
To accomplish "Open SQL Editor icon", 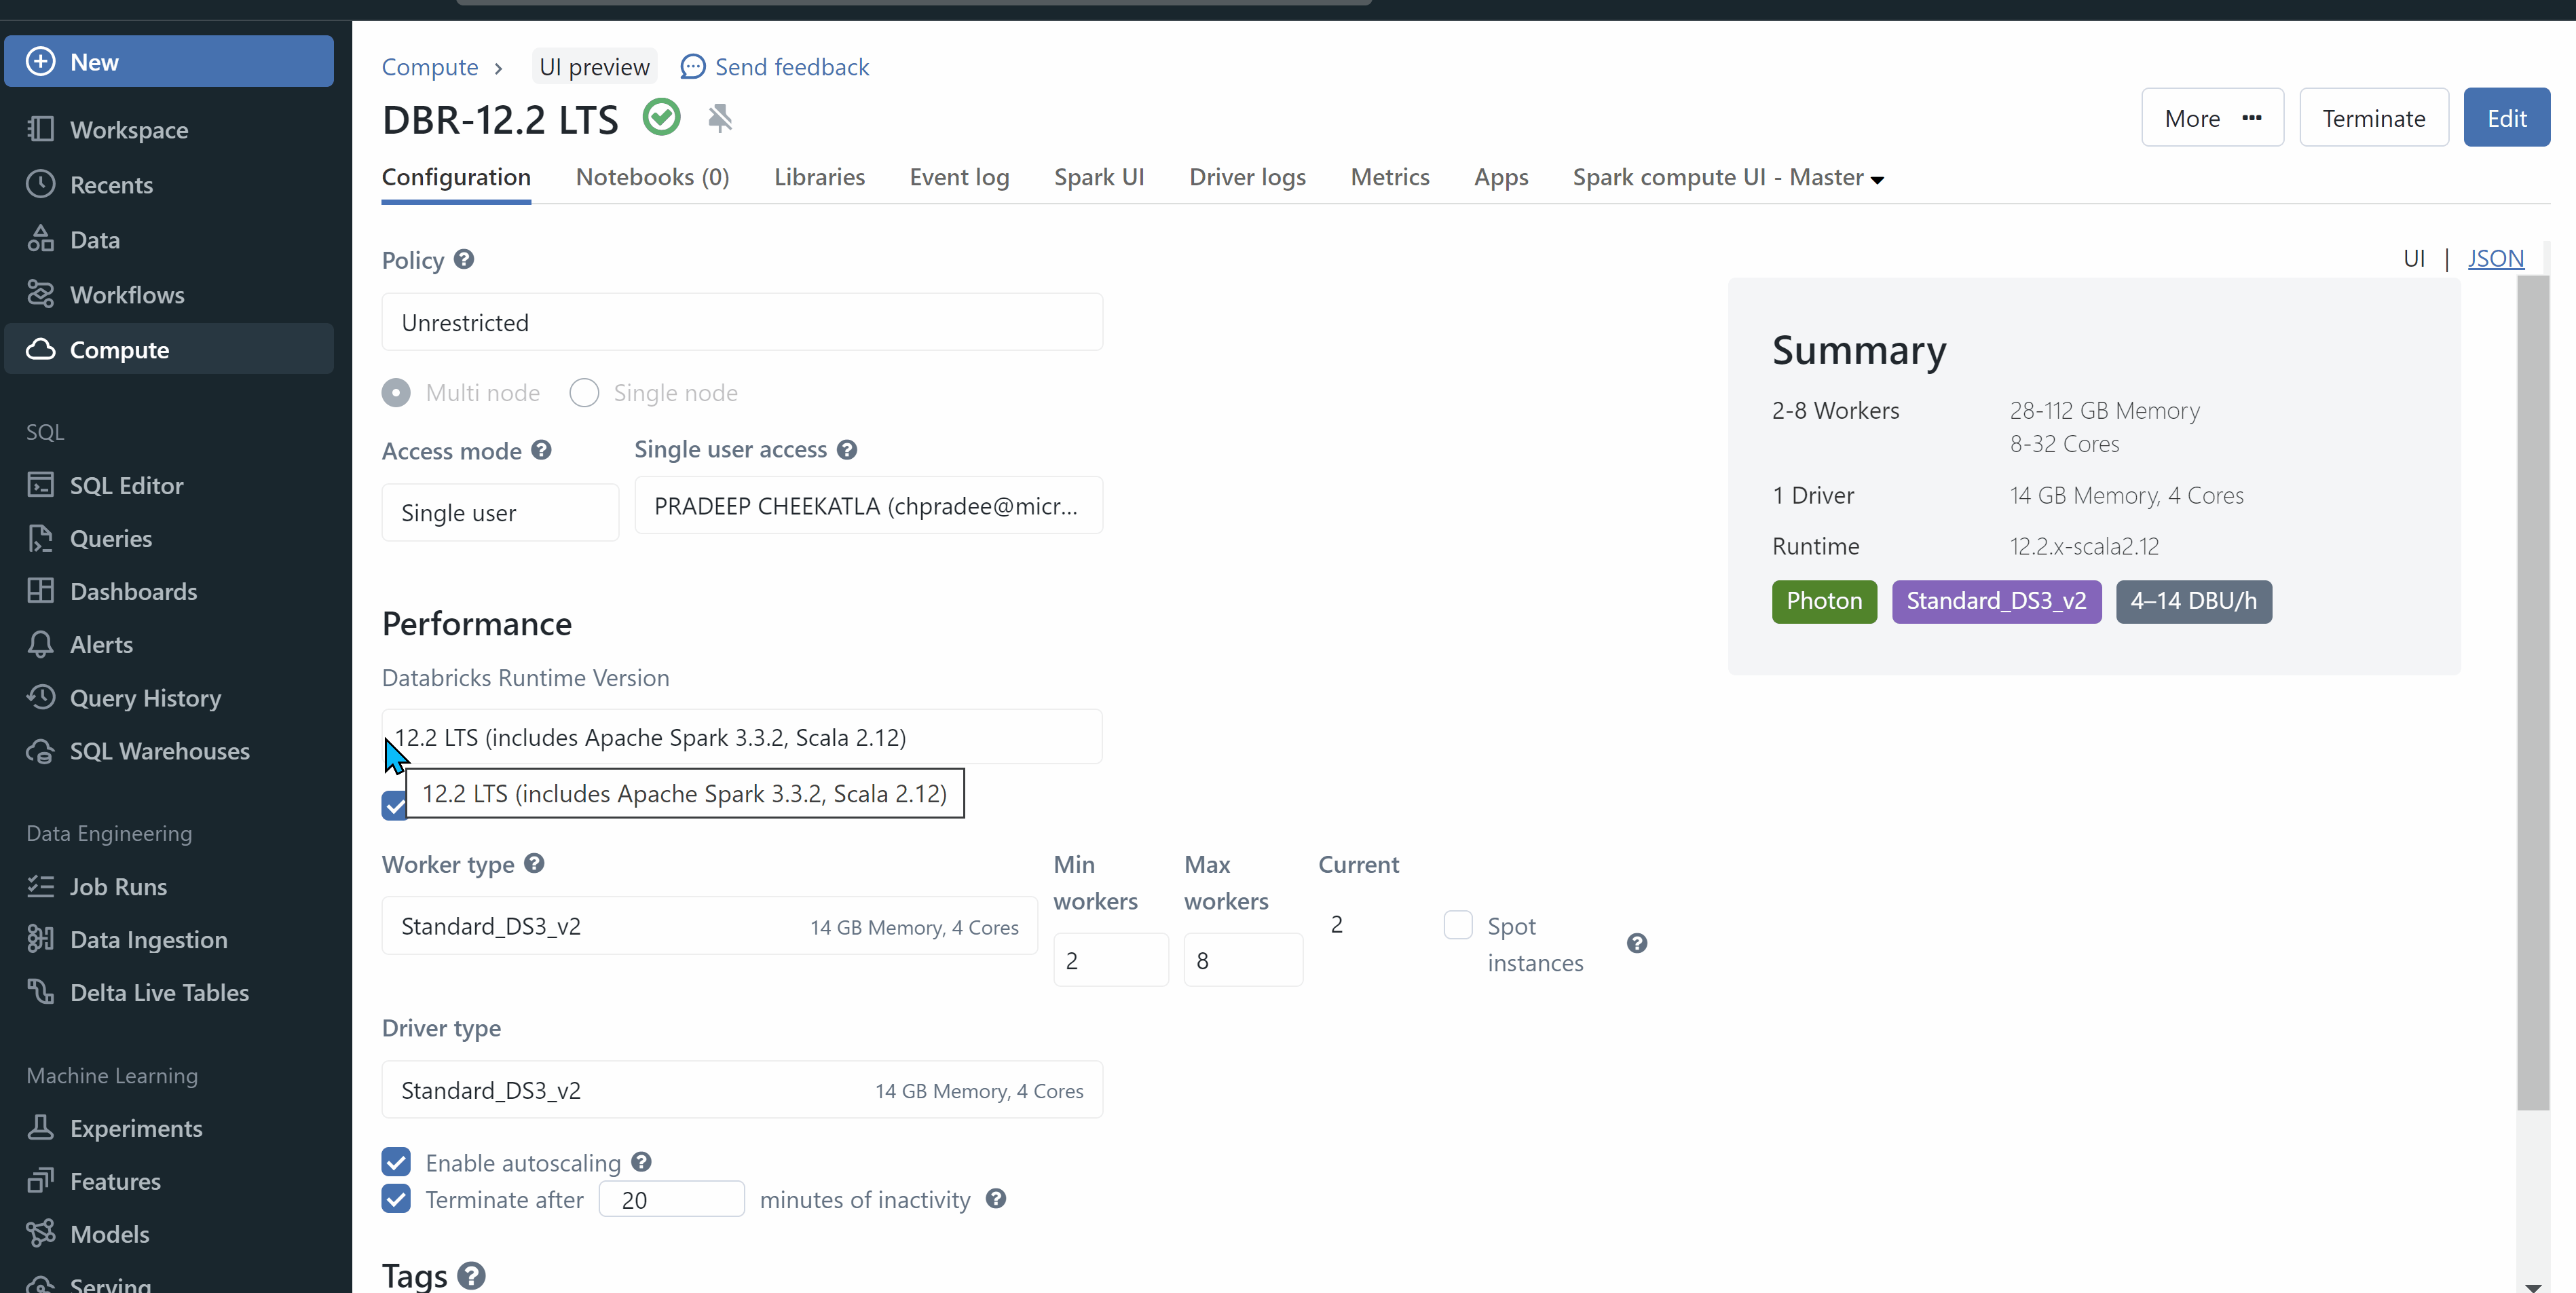I will (40, 485).
